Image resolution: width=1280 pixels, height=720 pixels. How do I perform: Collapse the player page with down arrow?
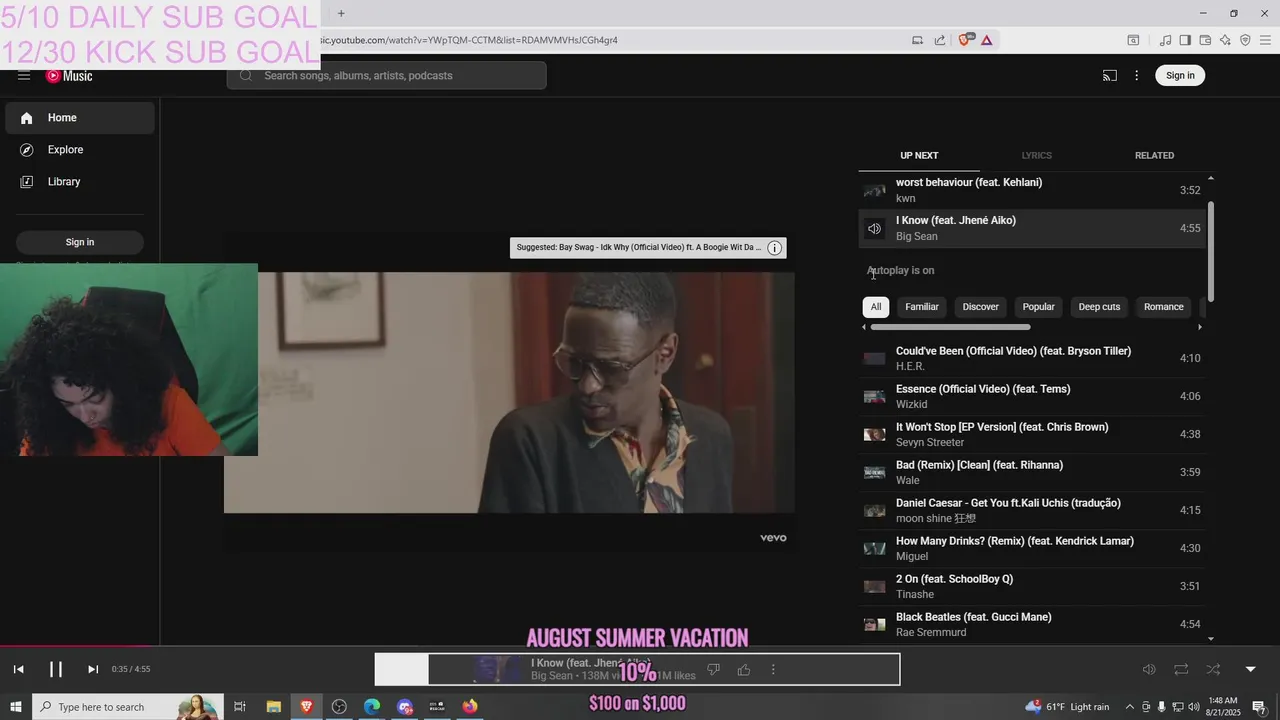point(1250,669)
